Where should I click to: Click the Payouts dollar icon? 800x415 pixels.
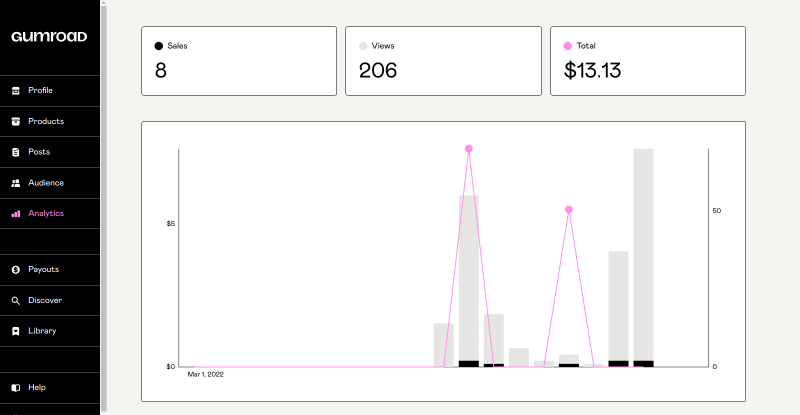tap(15, 270)
